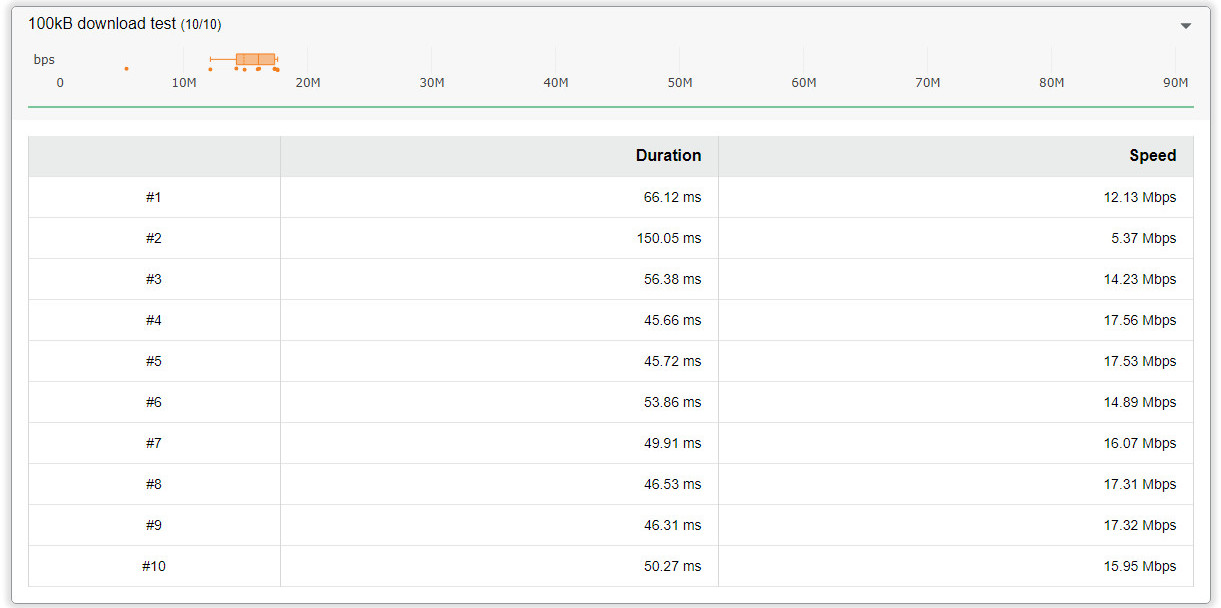This screenshot has height=608, width=1221.
Task: Click duration value 46.53 ms
Action: tap(672, 484)
